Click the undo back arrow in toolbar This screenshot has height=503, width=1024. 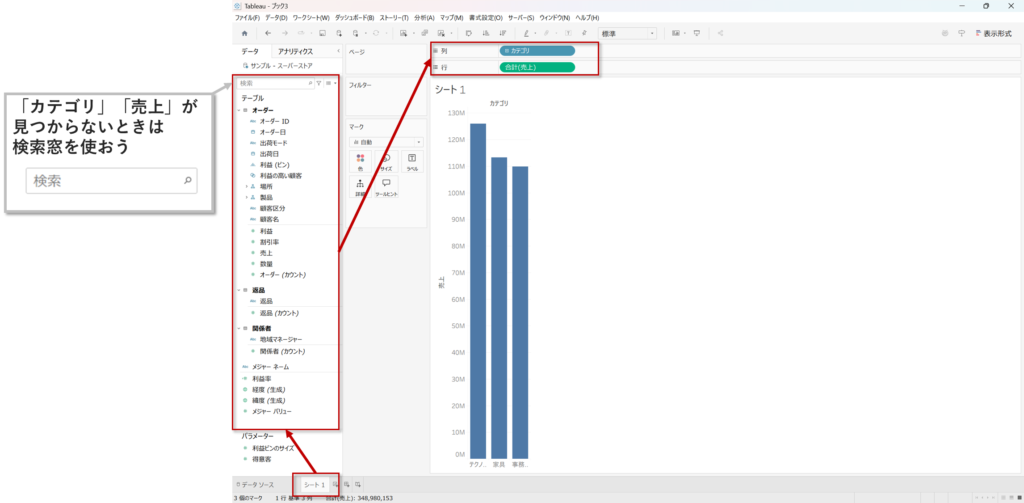click(x=267, y=33)
